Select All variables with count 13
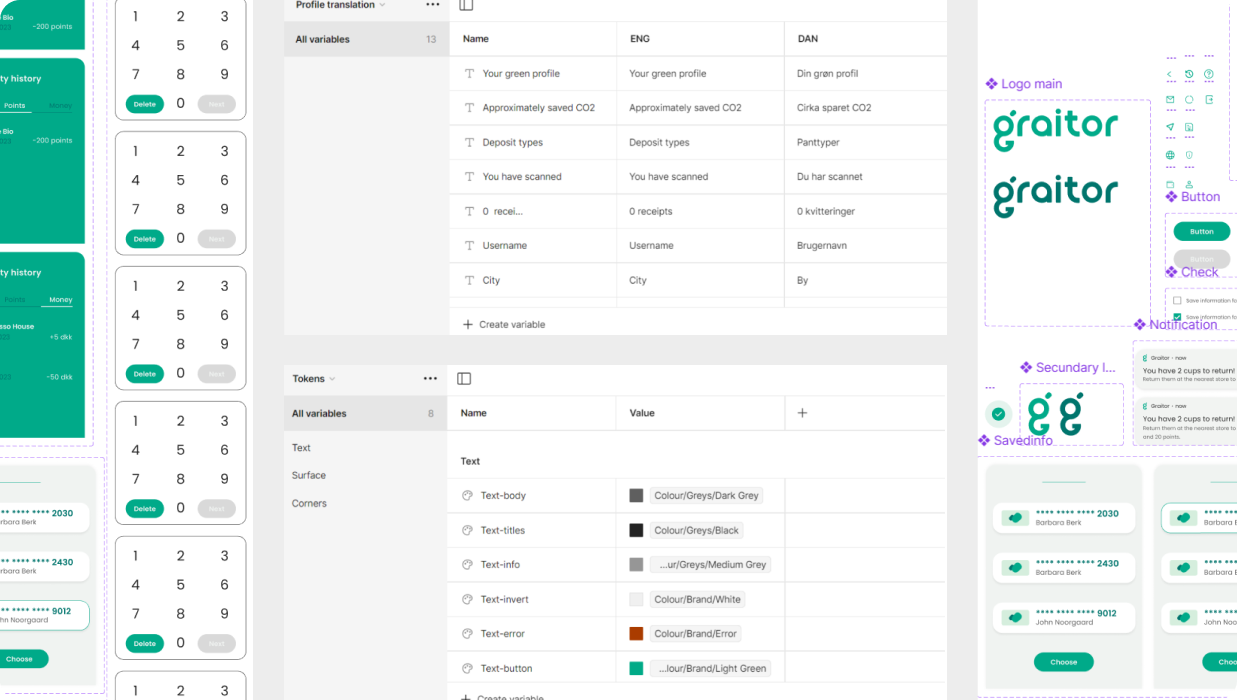Screen dimensions: 1237x700 coord(367,39)
